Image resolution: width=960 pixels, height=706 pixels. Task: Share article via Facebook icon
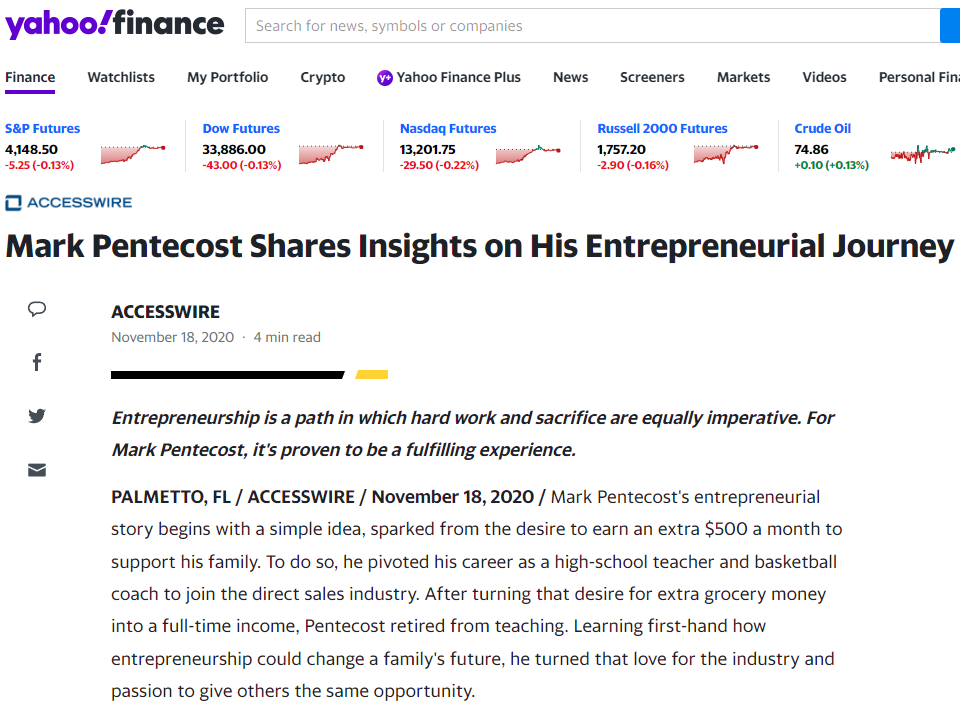(x=37, y=362)
